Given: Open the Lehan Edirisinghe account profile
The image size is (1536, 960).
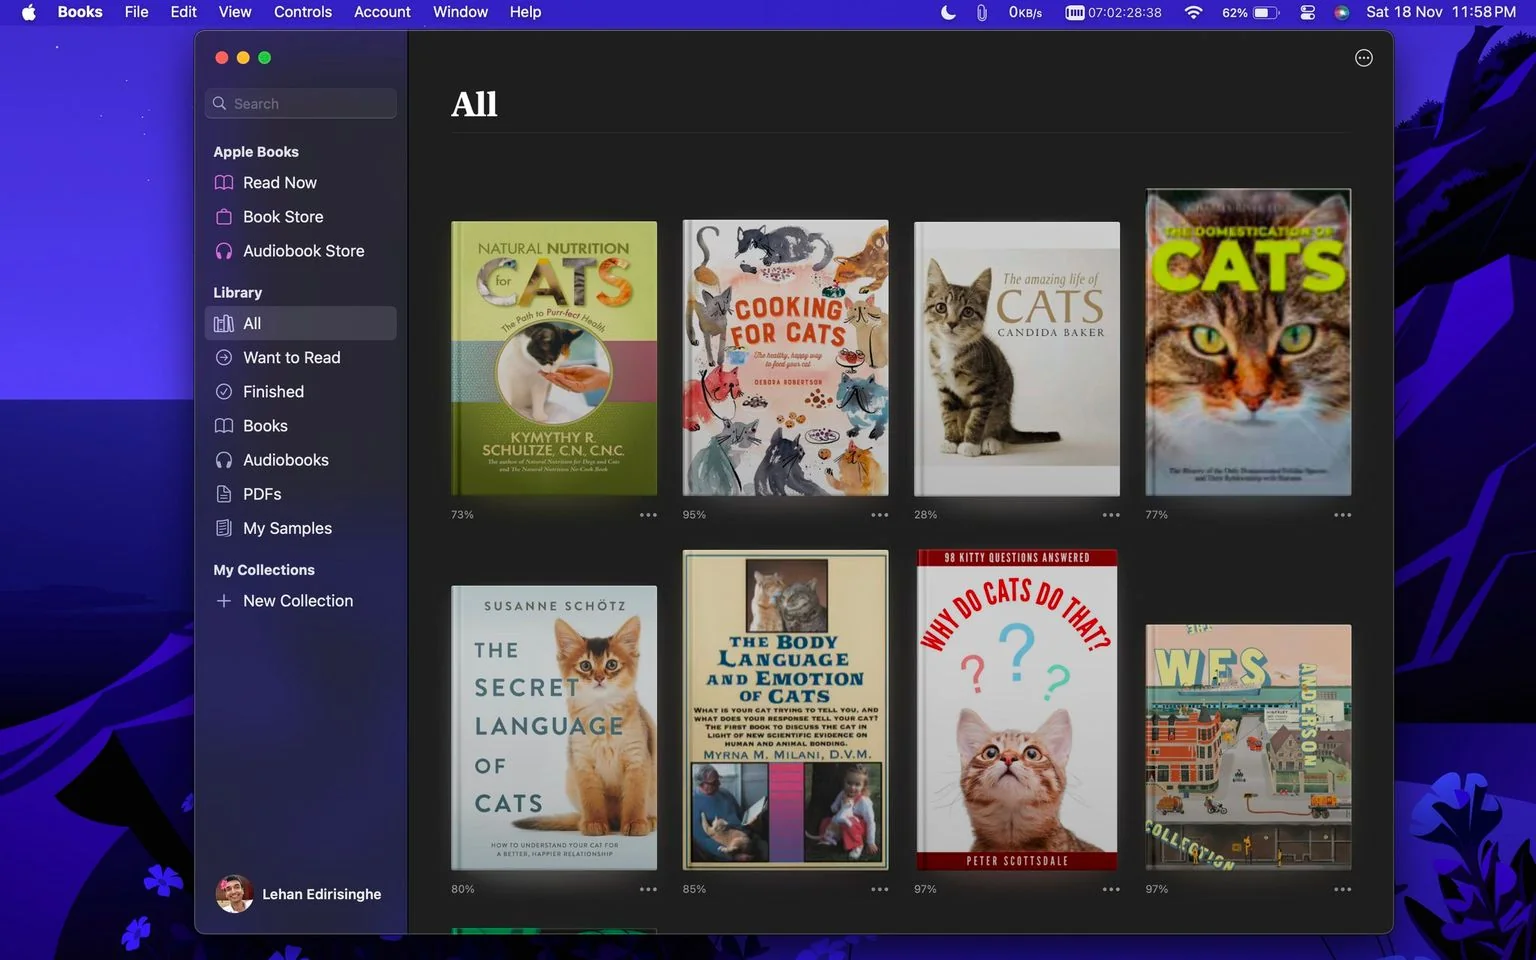Looking at the screenshot, I should coord(299,894).
